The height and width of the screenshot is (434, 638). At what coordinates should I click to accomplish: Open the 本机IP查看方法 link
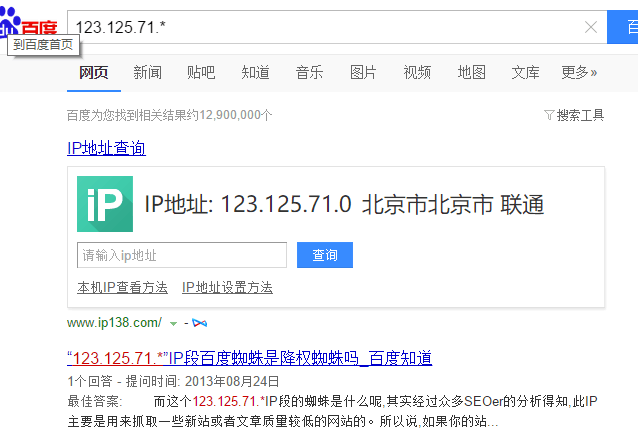pyautogui.click(x=122, y=288)
